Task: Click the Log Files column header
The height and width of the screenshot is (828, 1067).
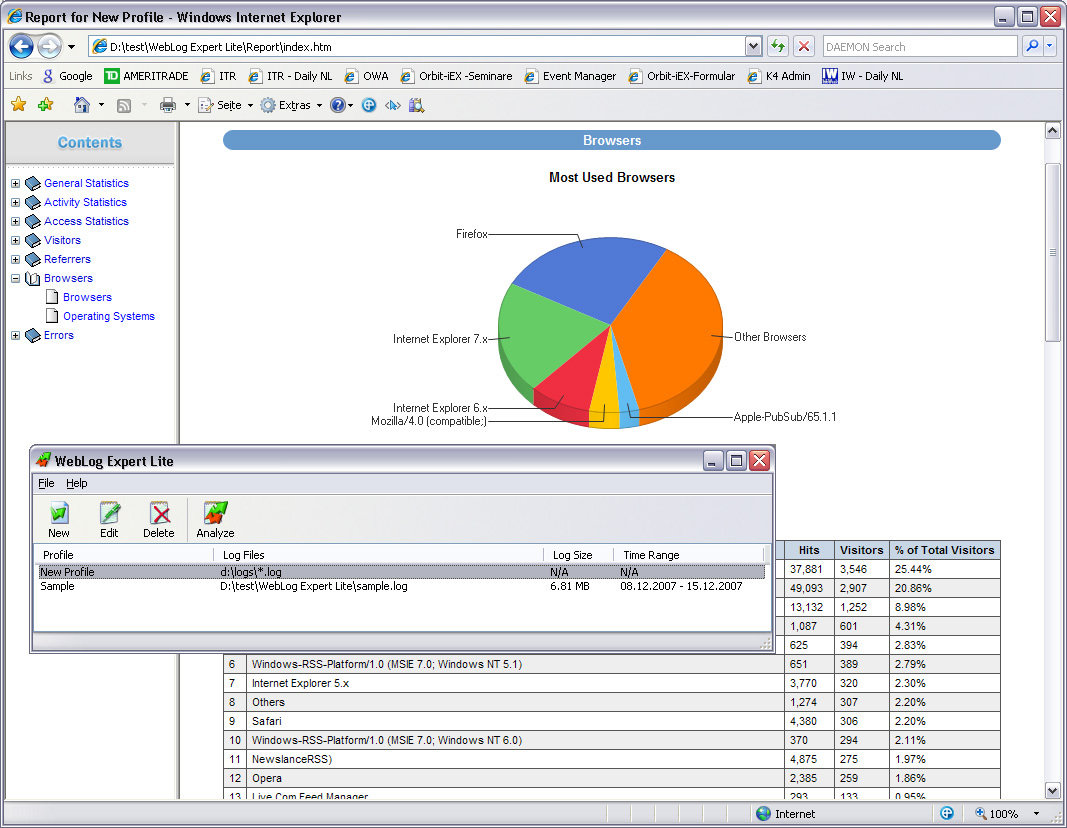Action: pyautogui.click(x=378, y=554)
